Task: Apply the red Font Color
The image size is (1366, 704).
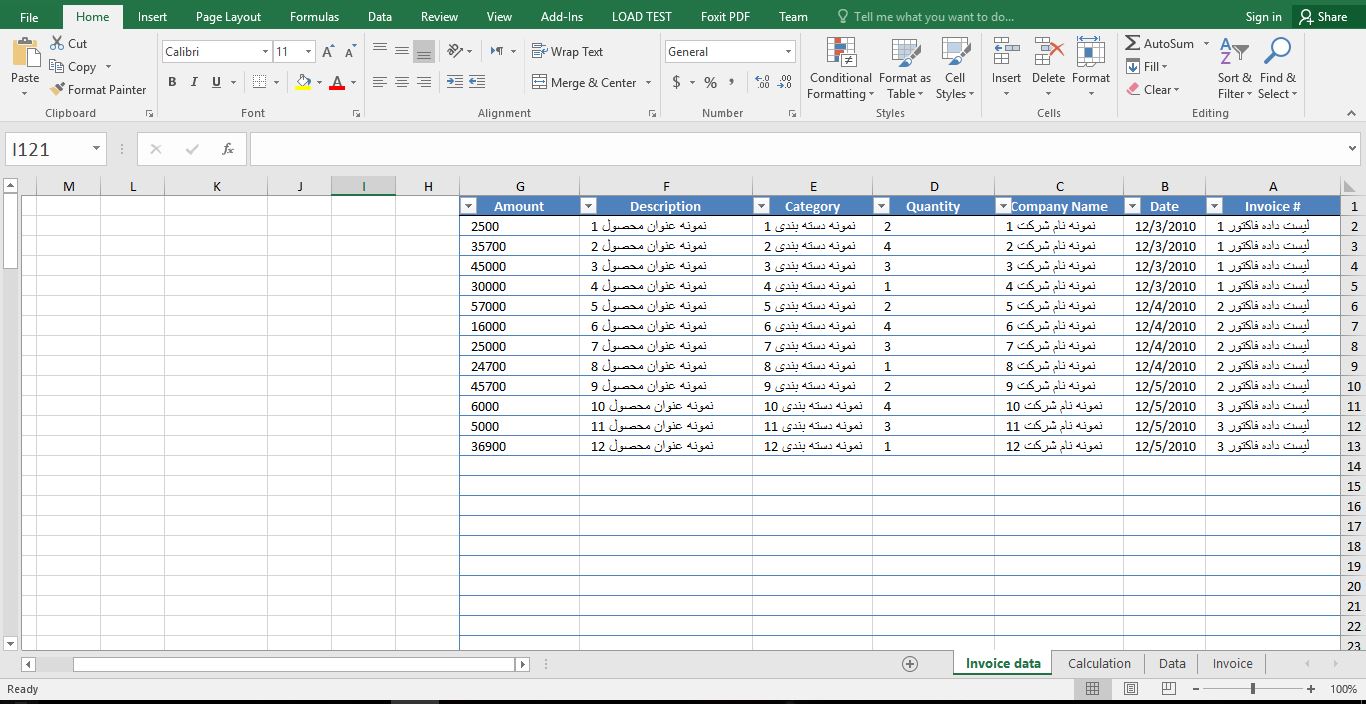Action: [x=337, y=82]
